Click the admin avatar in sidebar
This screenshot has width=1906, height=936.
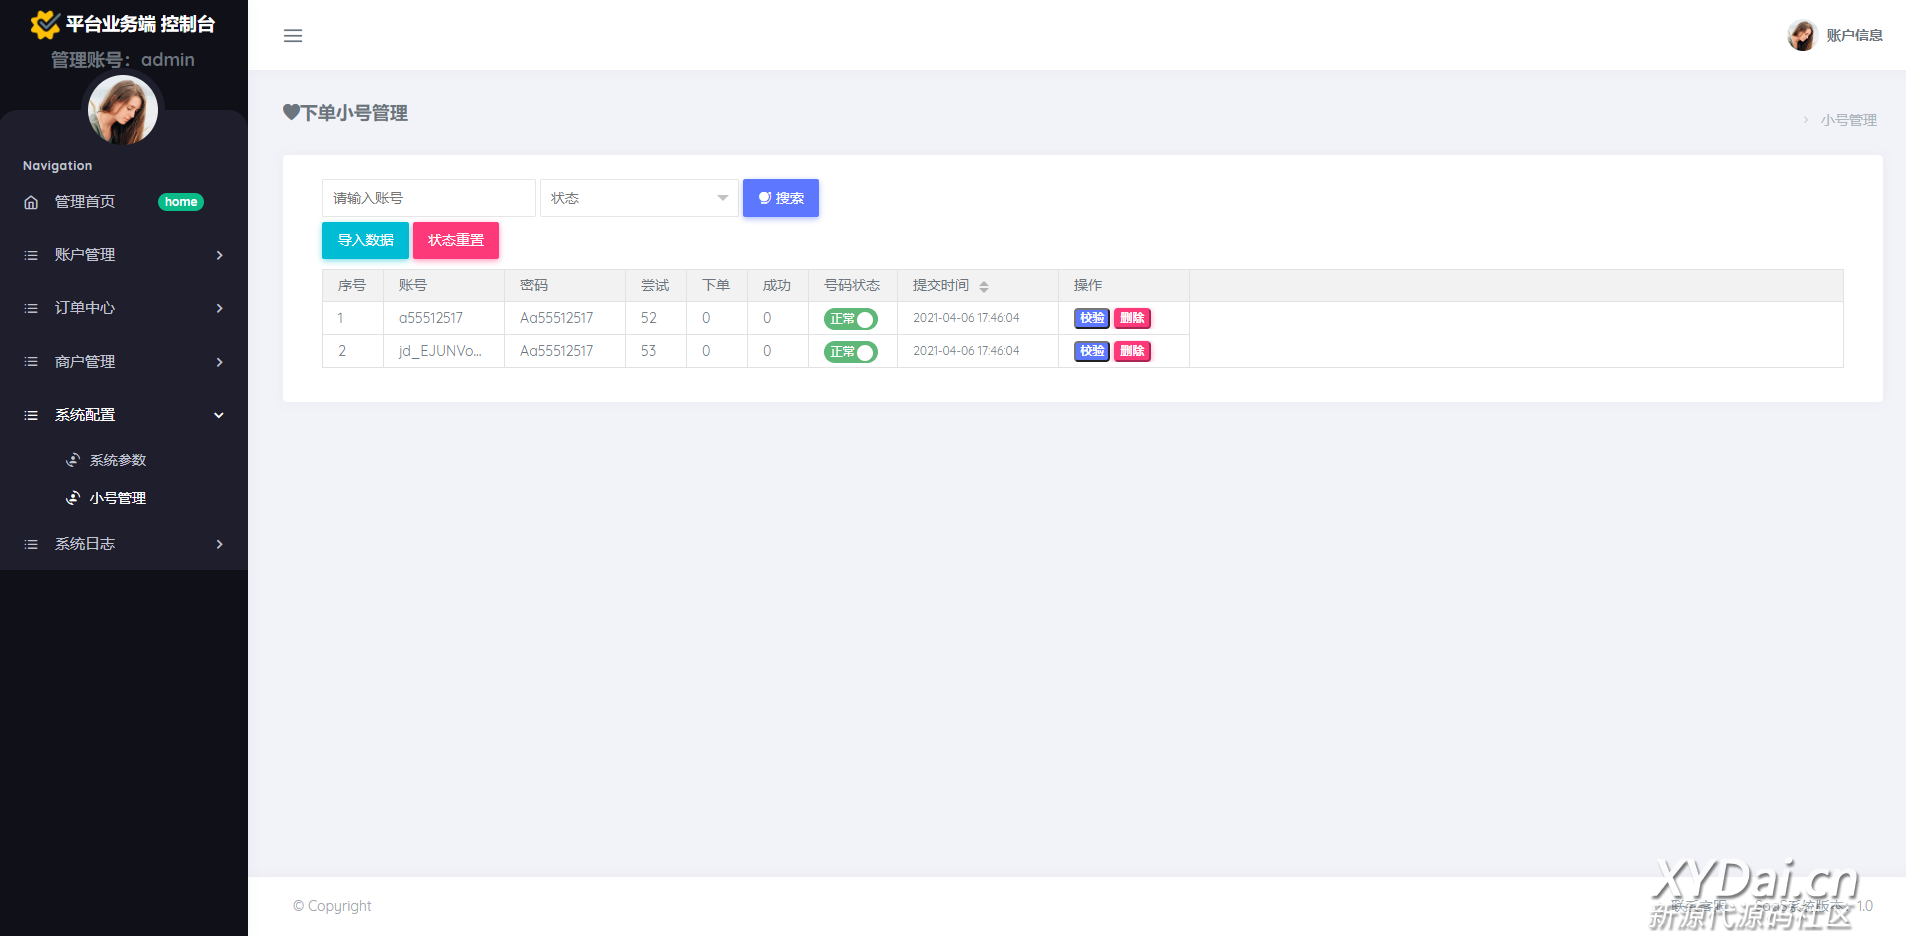tap(123, 110)
